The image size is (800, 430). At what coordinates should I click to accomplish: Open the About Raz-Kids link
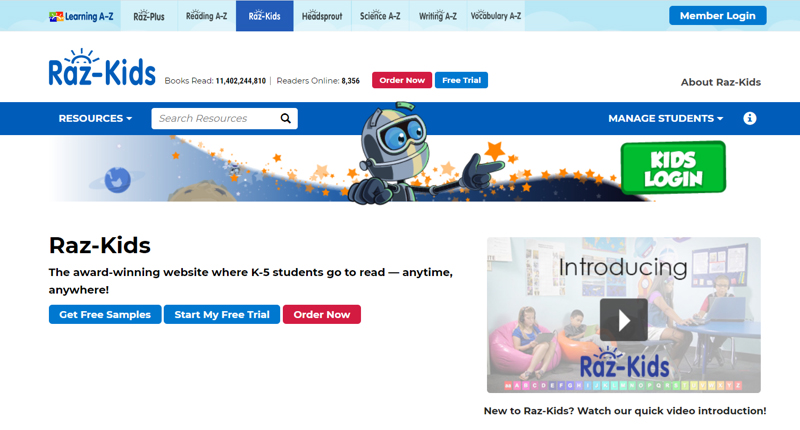[x=720, y=82]
